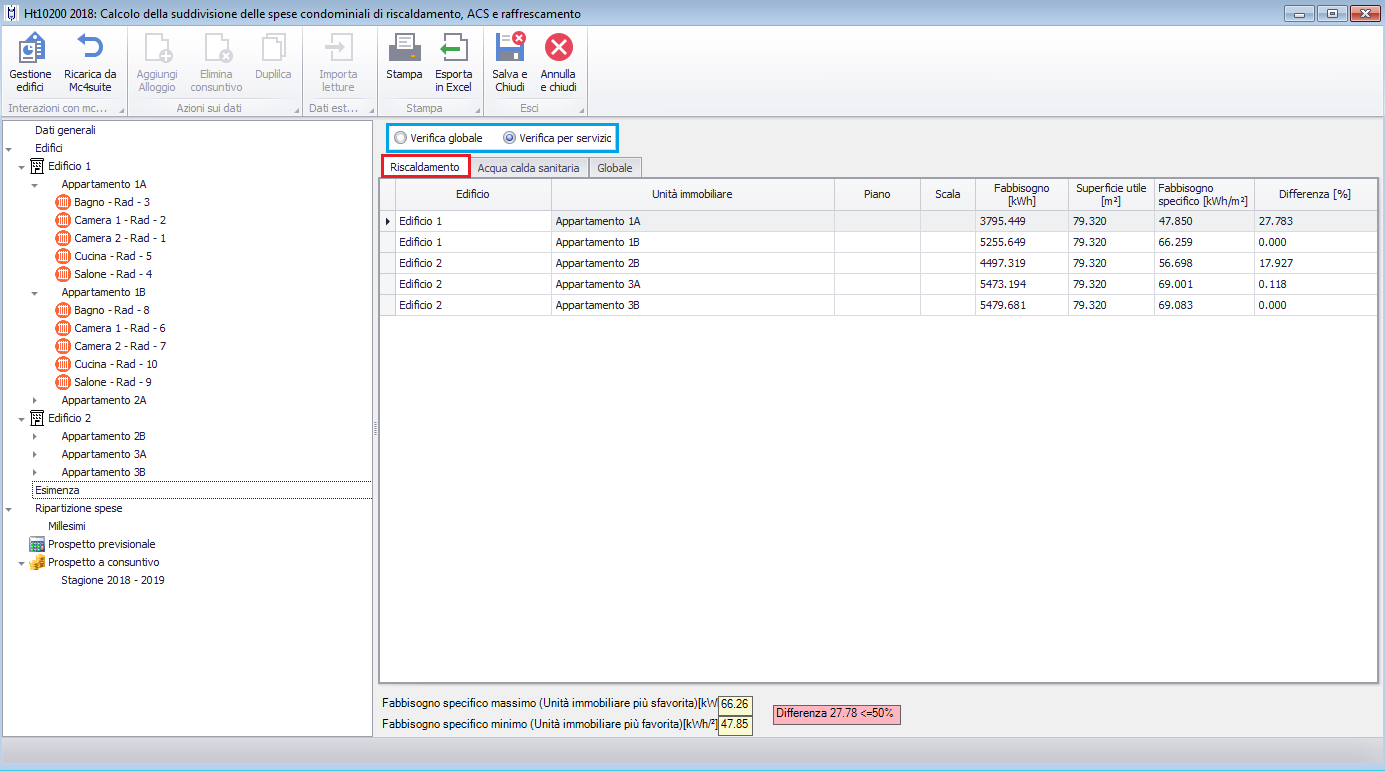Image resolution: width=1385 pixels, height=771 pixels.
Task: Select the Appartamento 2B table row
Action: pyautogui.click(x=692, y=263)
